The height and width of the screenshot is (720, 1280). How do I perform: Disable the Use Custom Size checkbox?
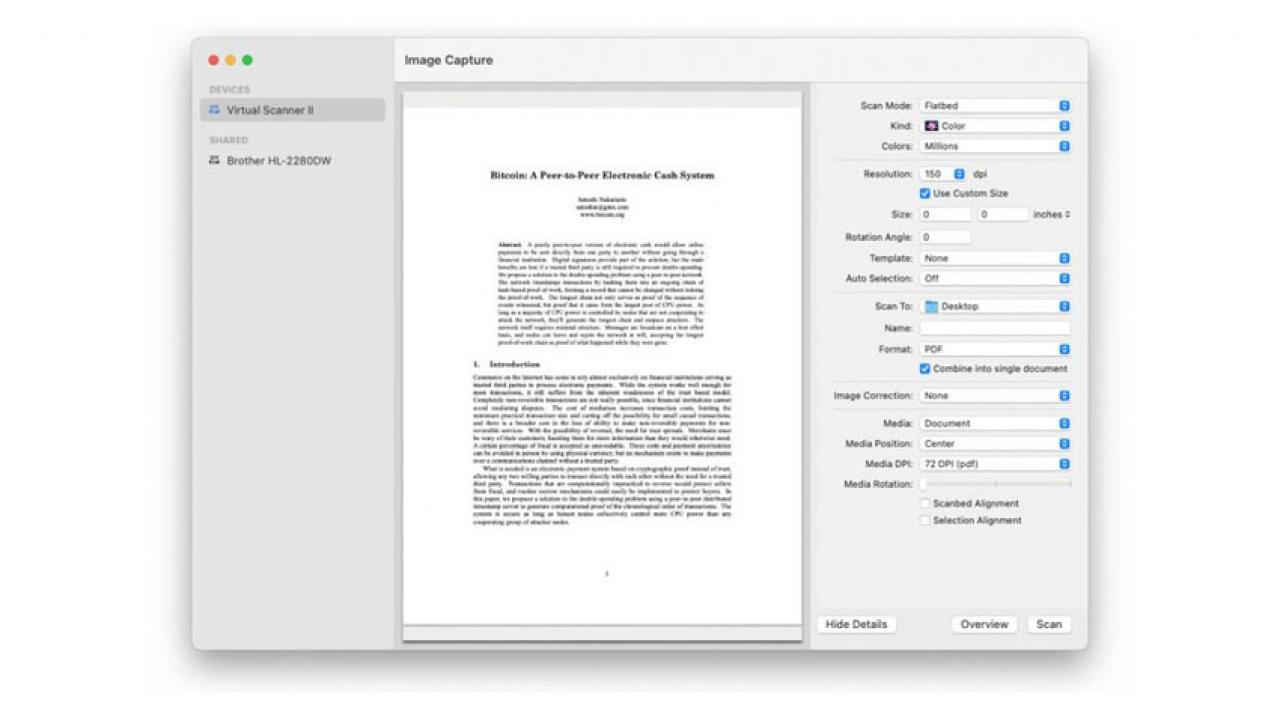[x=925, y=193]
